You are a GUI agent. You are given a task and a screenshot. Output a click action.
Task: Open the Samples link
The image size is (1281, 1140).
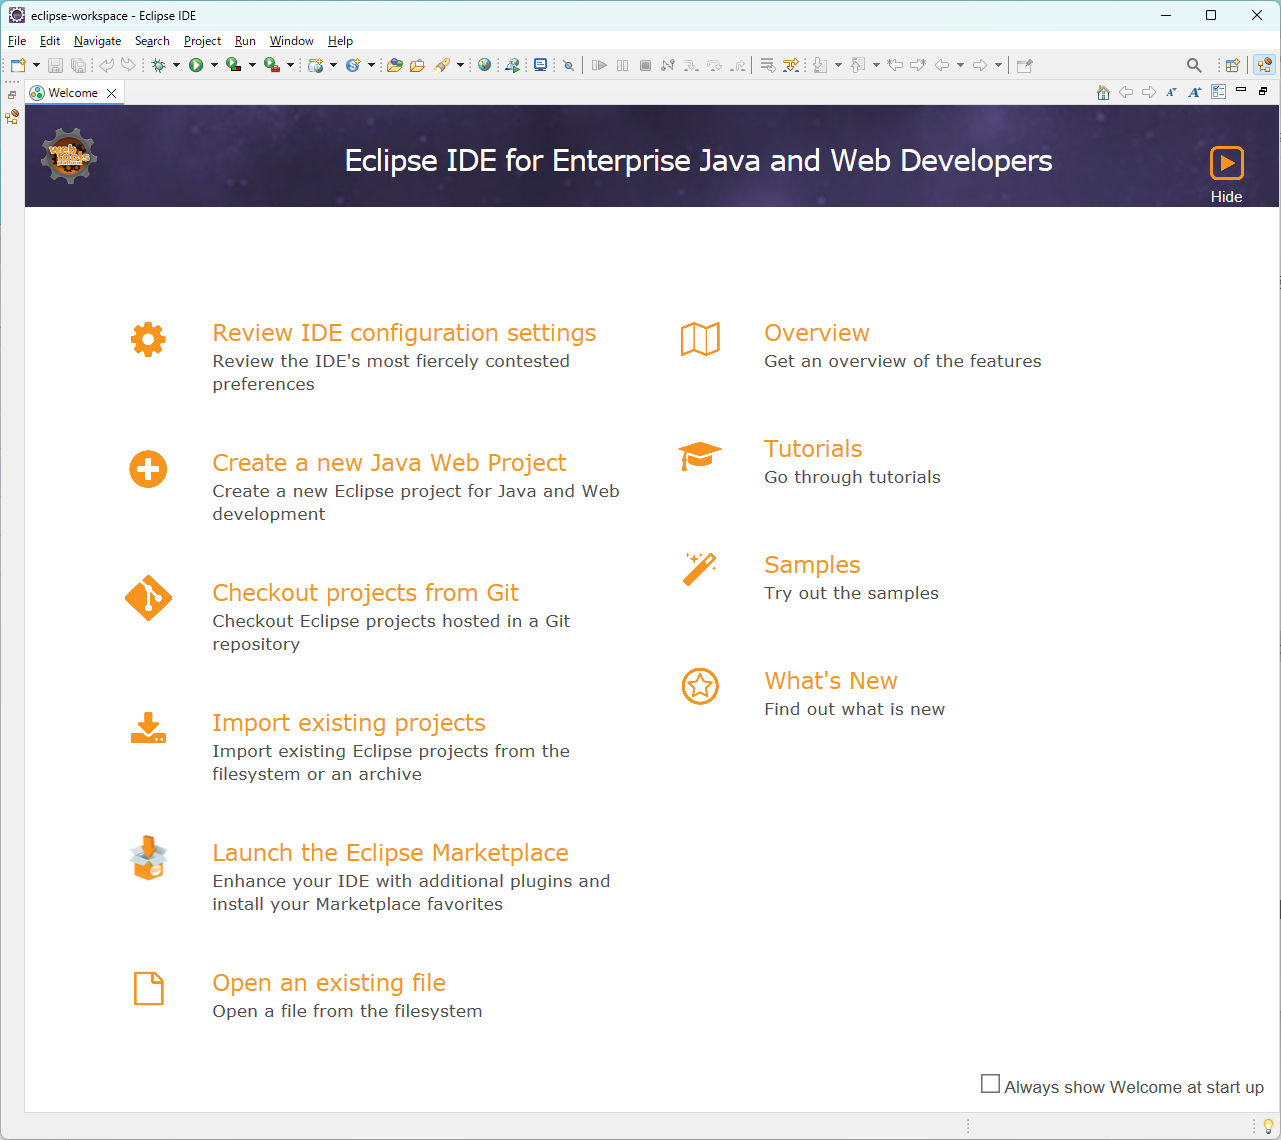[x=812, y=565]
